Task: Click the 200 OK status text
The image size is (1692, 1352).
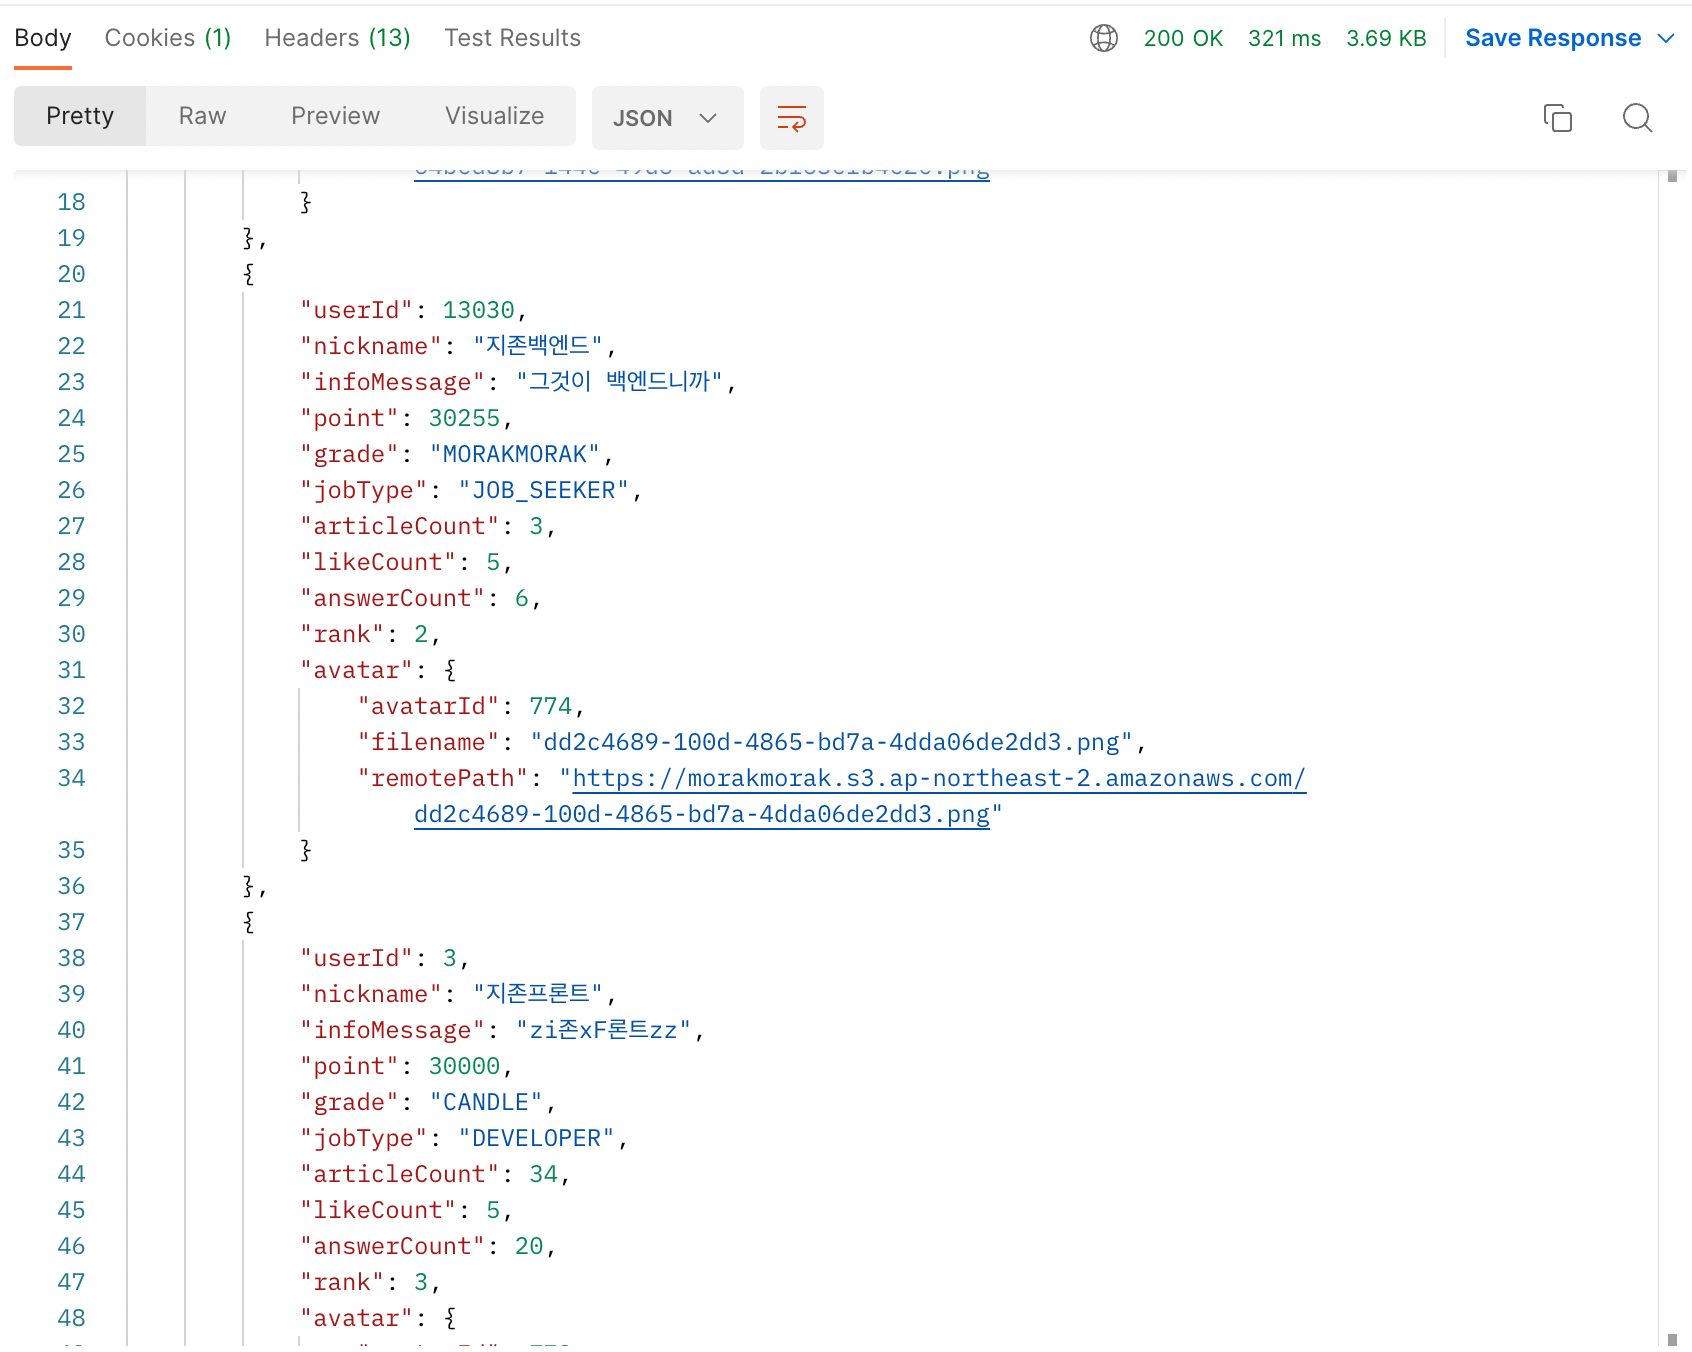Action: click(1183, 38)
